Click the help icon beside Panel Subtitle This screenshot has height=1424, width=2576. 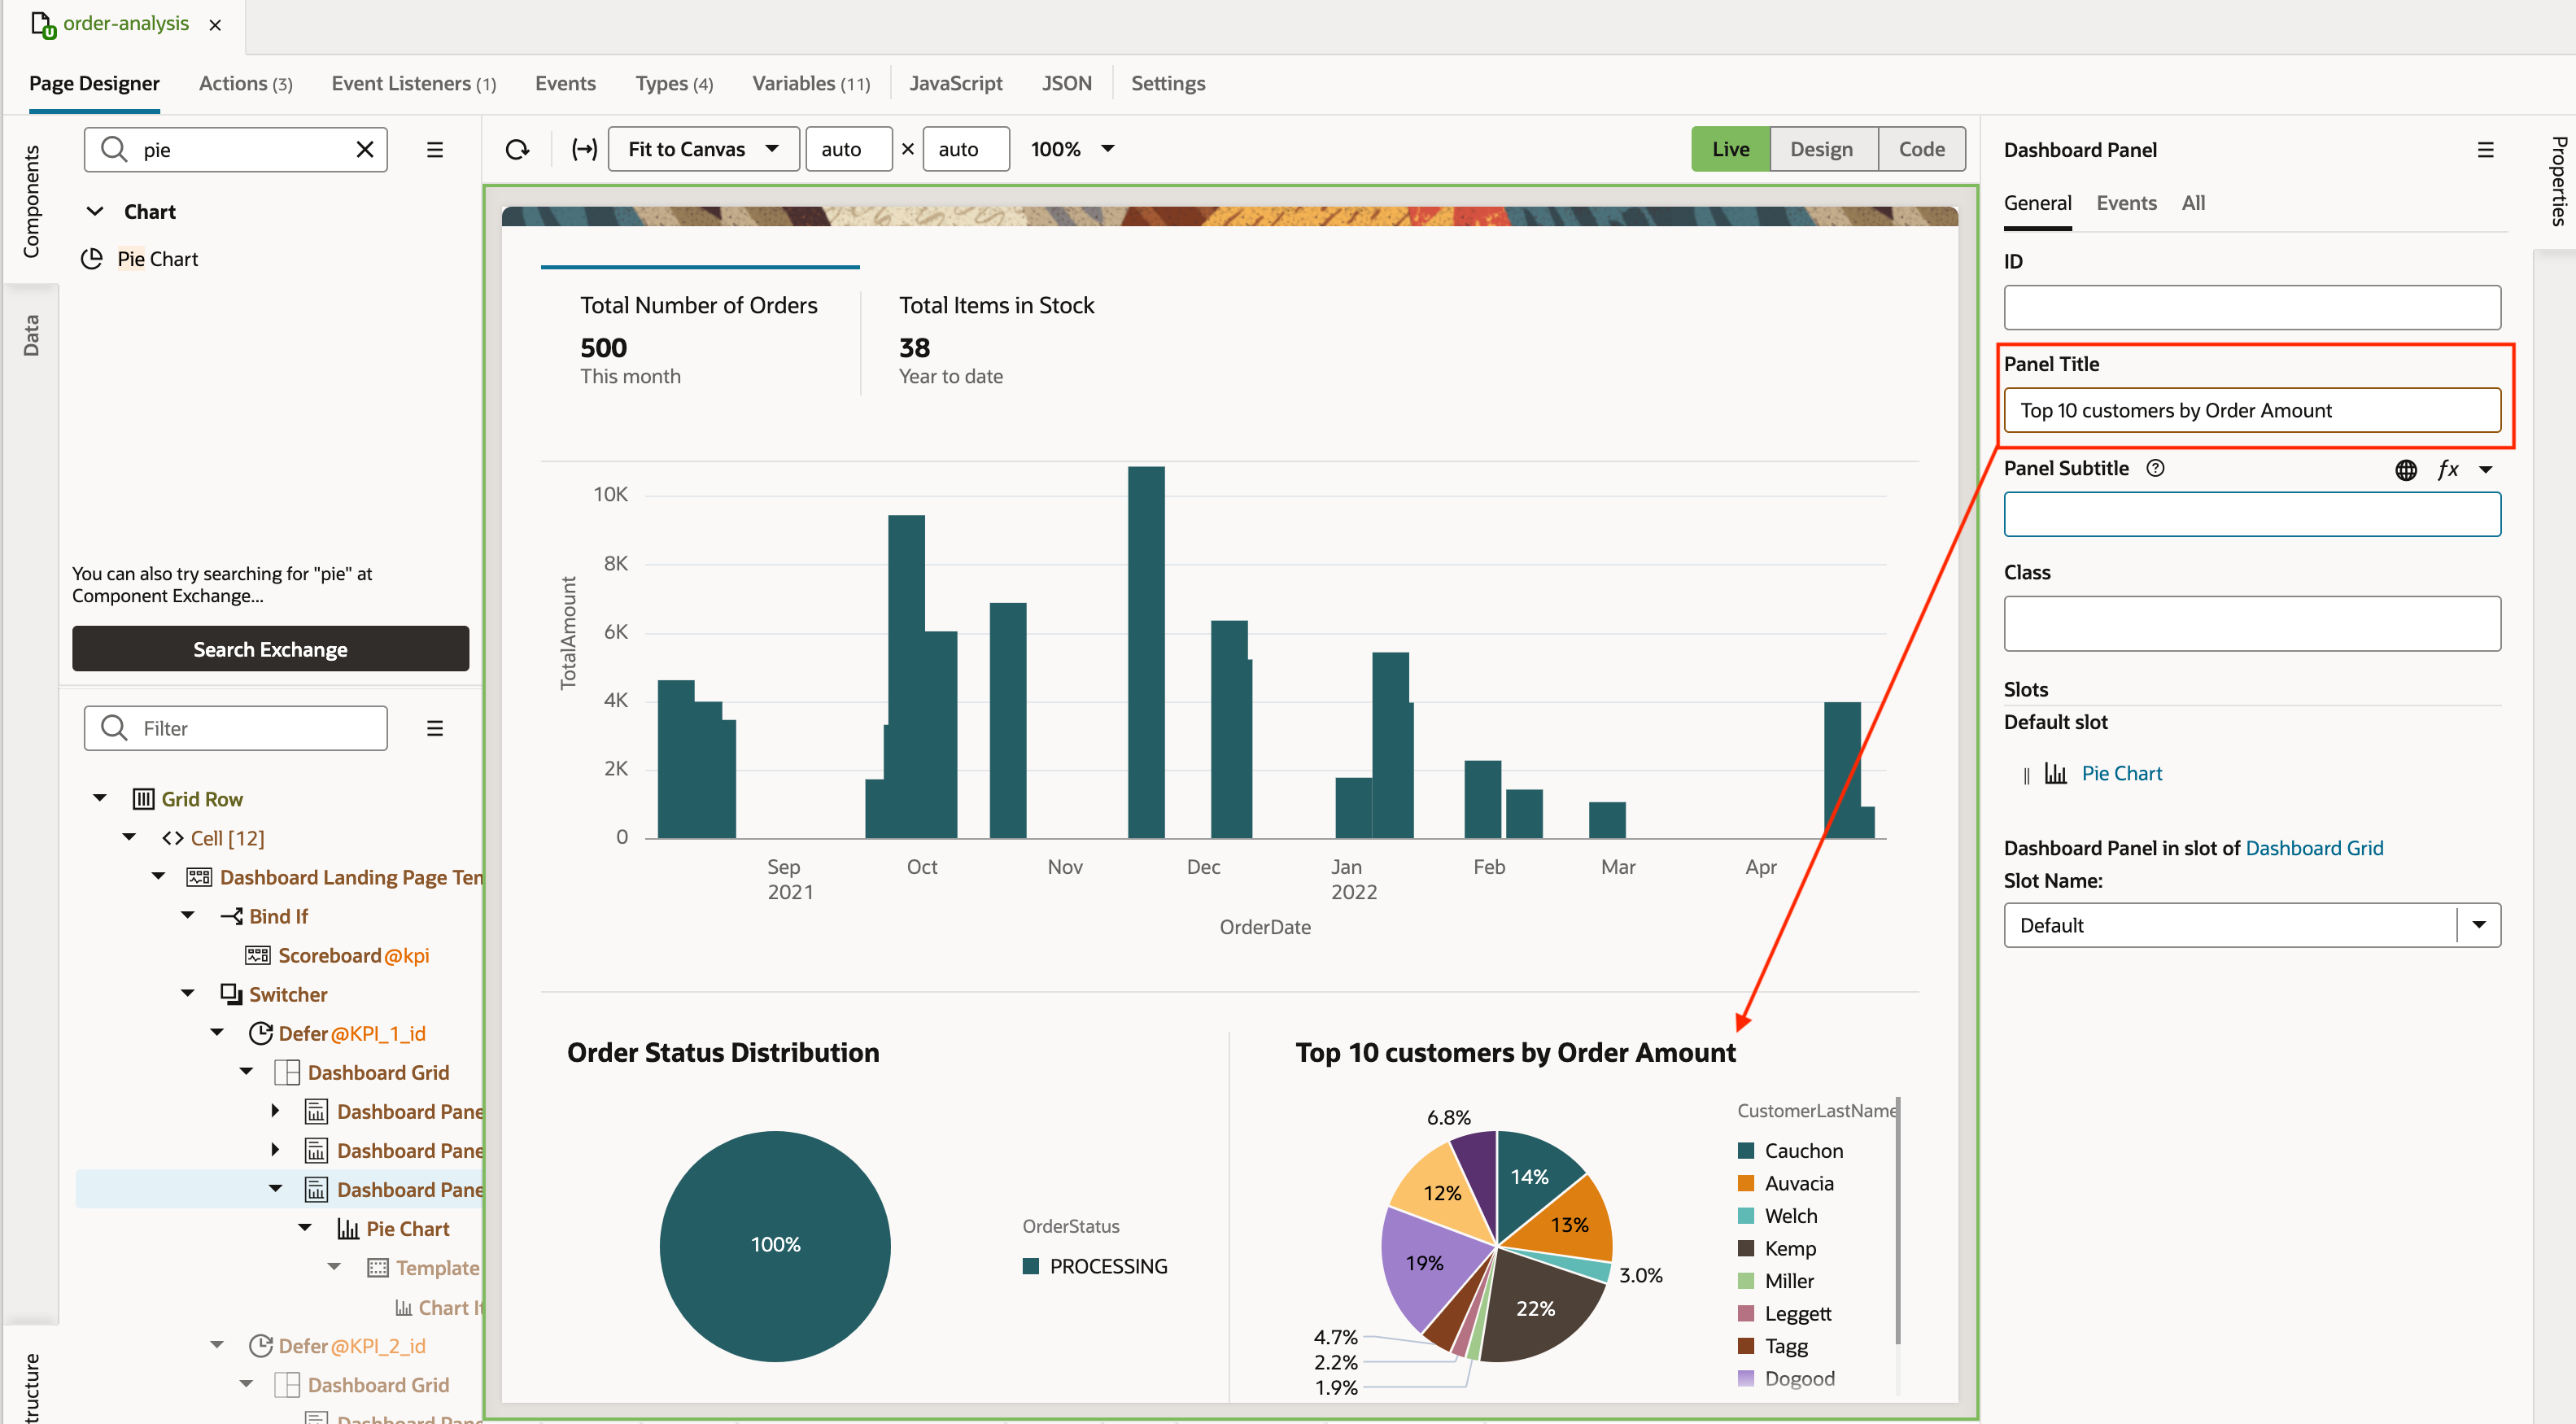tap(2155, 468)
